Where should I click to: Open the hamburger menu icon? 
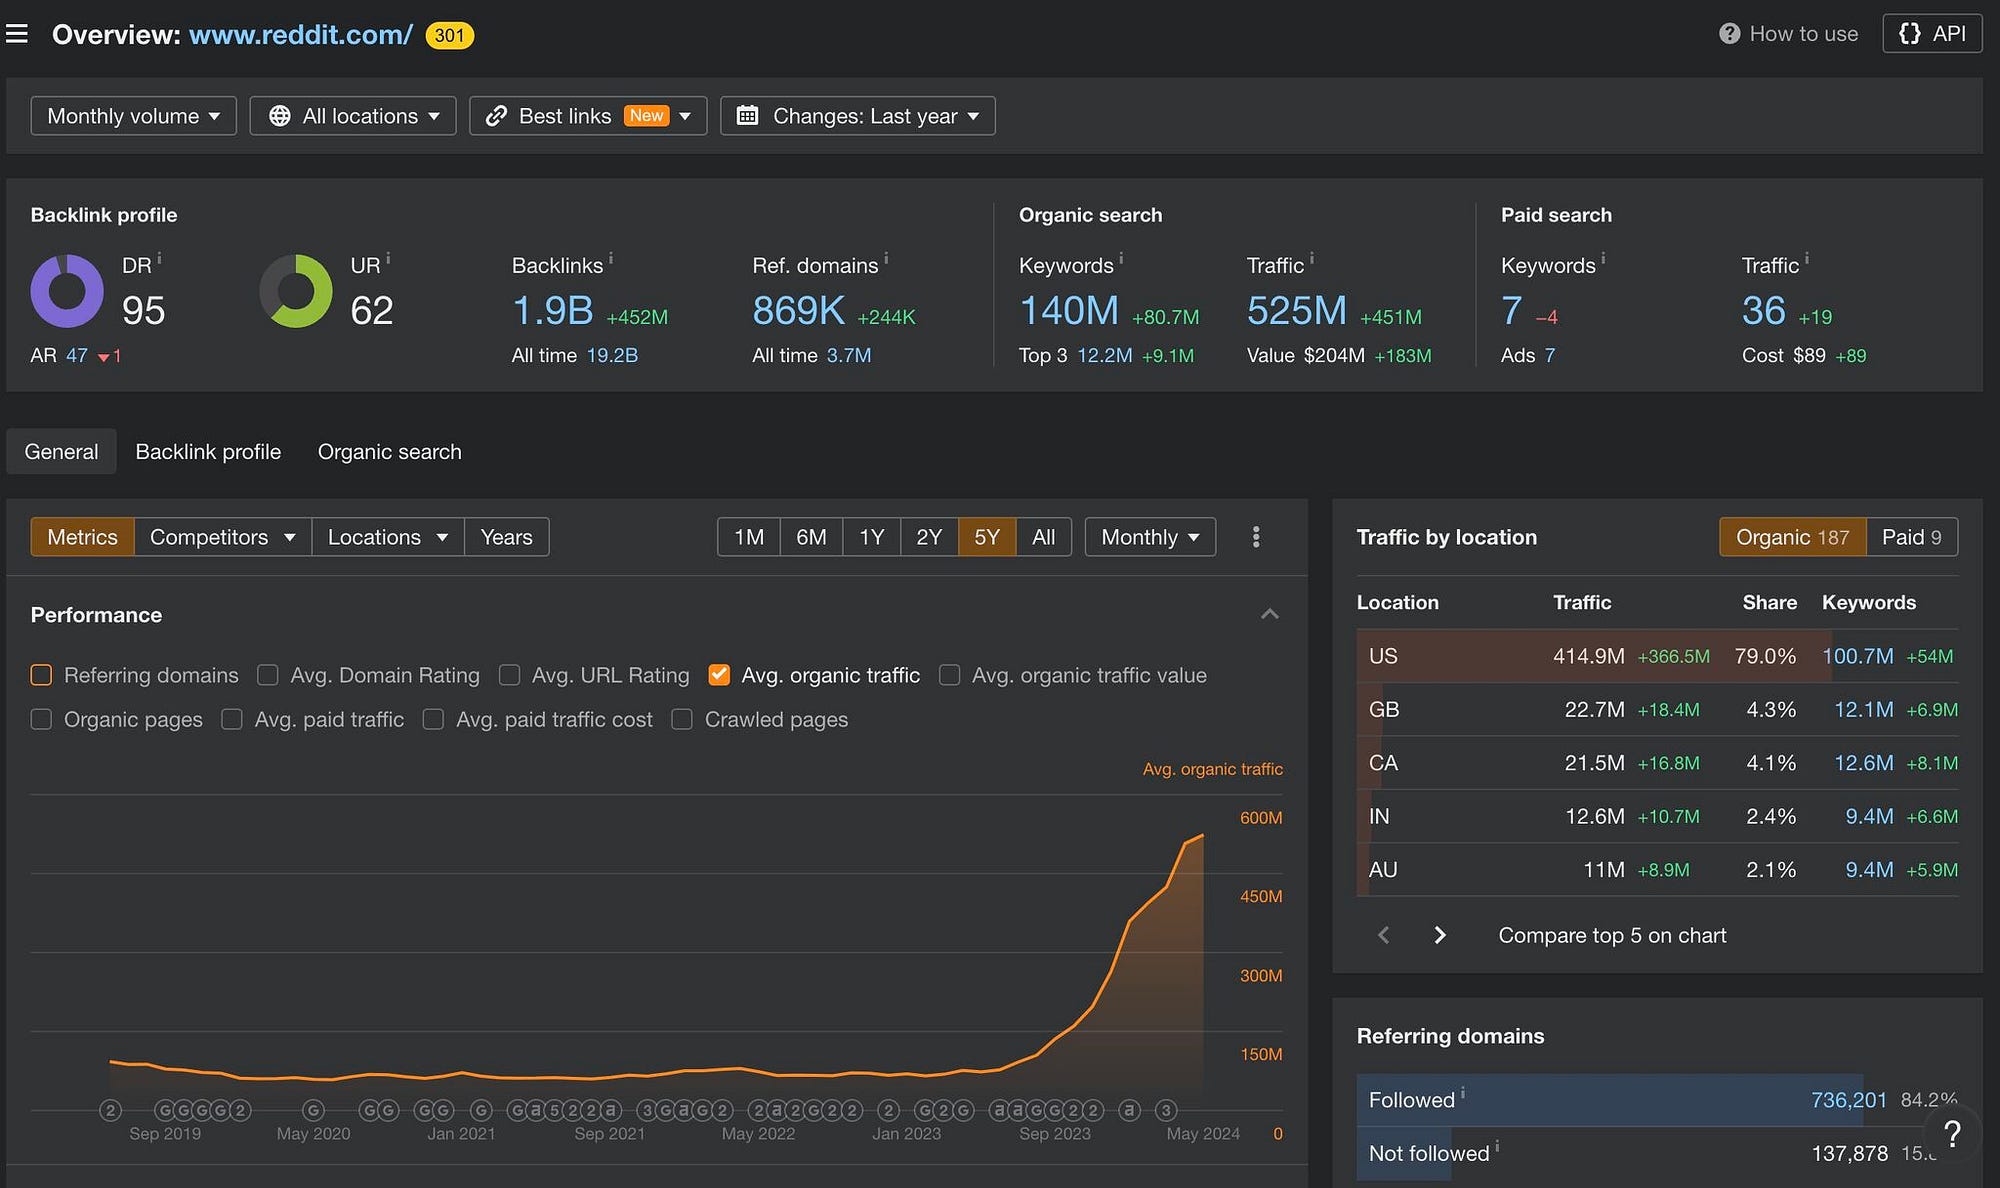[x=17, y=34]
